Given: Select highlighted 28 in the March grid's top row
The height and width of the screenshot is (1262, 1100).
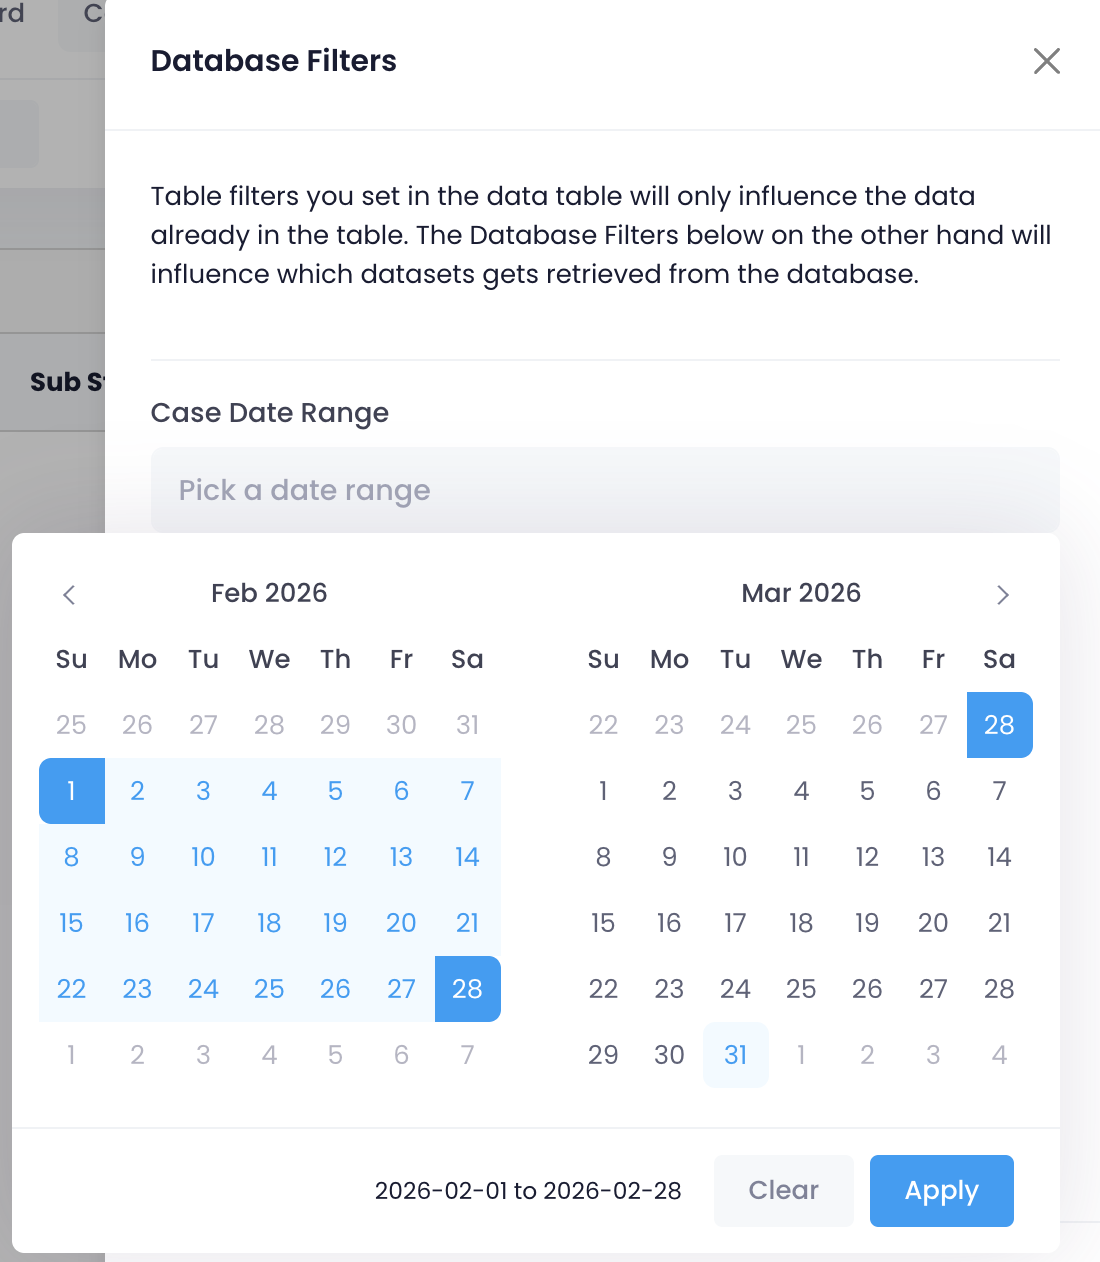Looking at the screenshot, I should pyautogui.click(x=999, y=725).
